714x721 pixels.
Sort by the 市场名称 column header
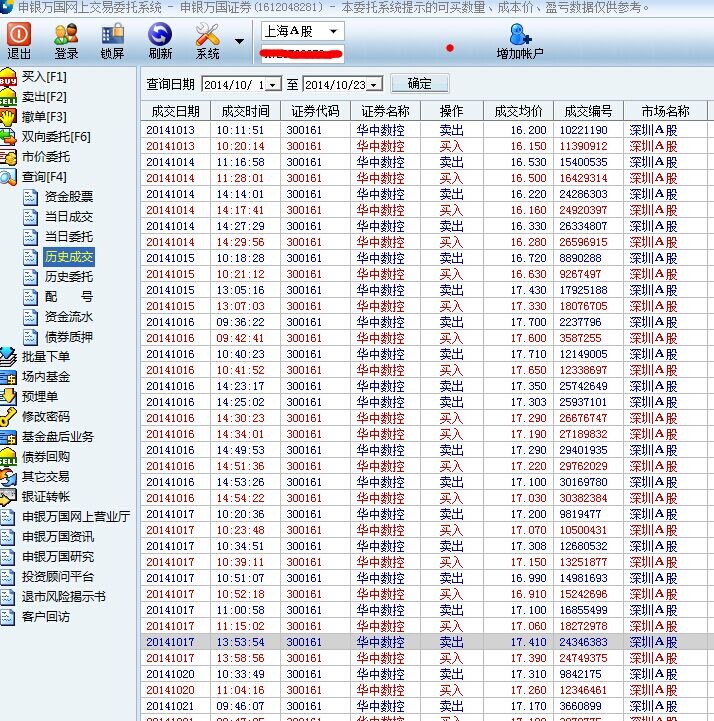665,111
